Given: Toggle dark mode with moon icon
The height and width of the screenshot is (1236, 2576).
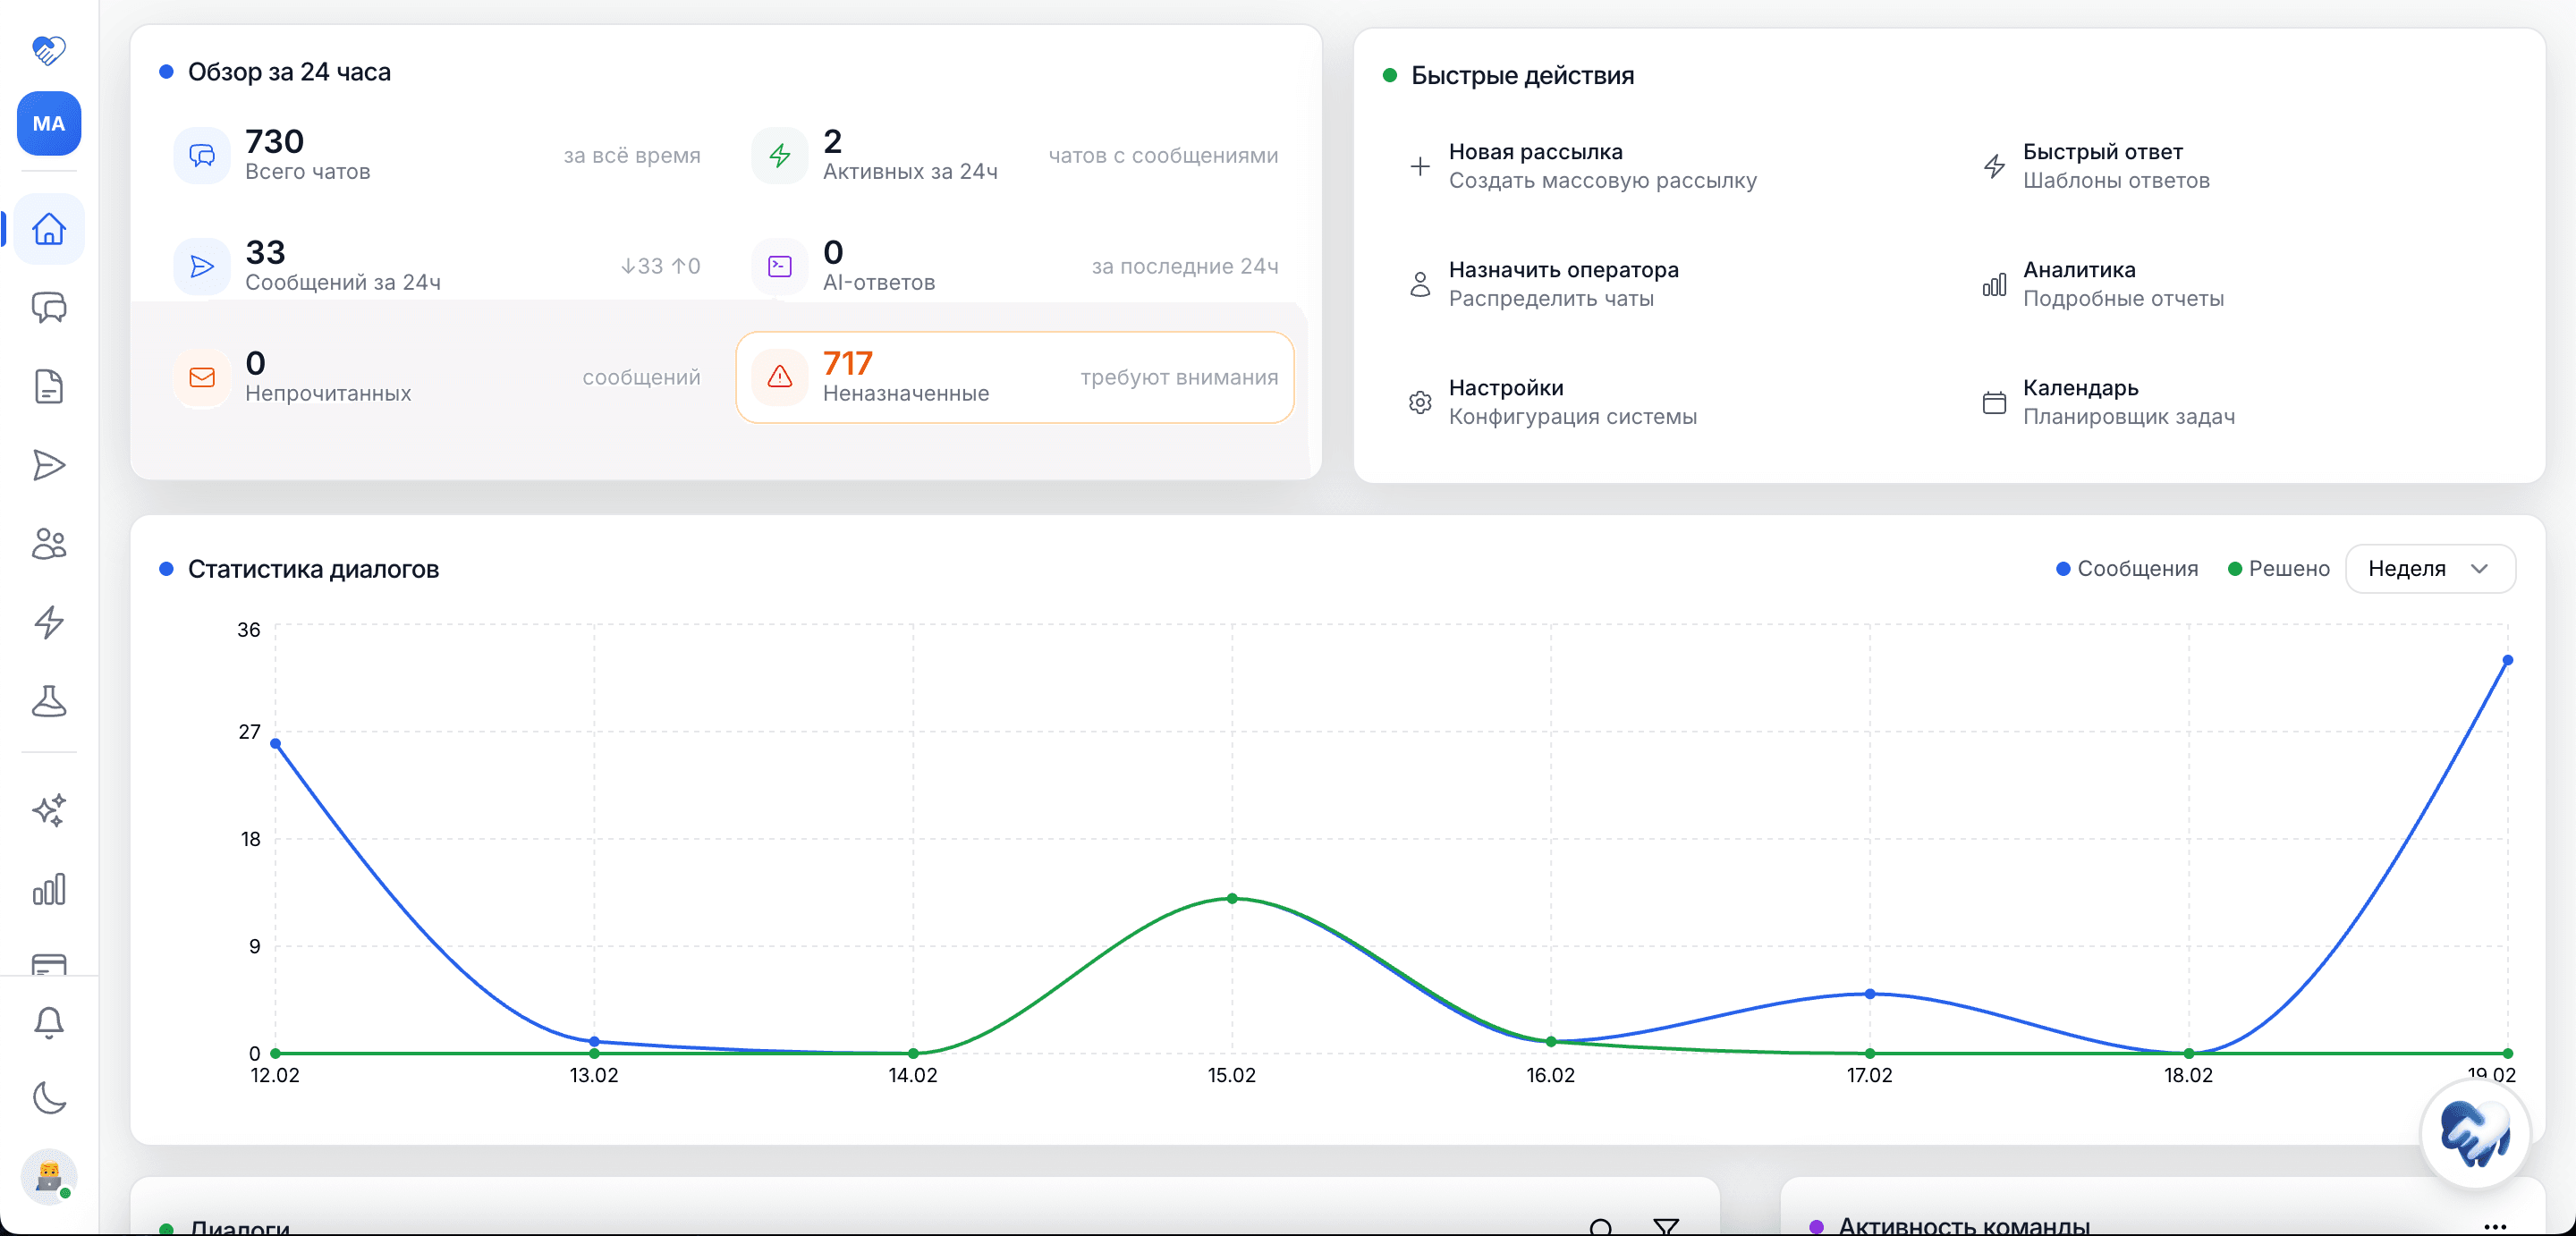Looking at the screenshot, I should tap(48, 1098).
